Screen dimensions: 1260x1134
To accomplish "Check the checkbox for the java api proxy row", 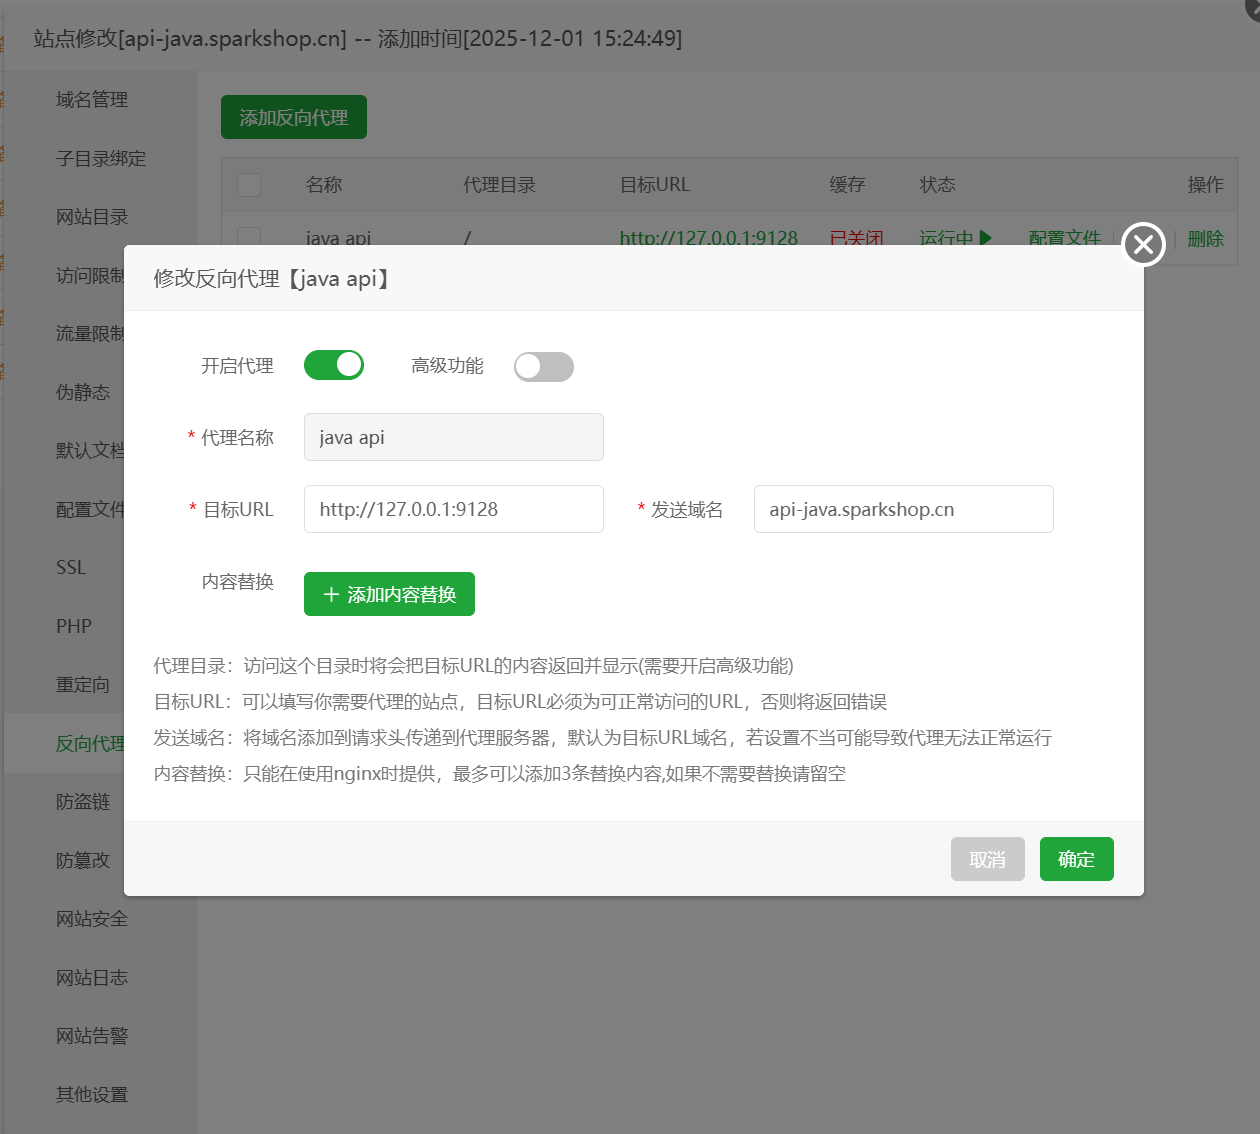I will click(x=248, y=239).
